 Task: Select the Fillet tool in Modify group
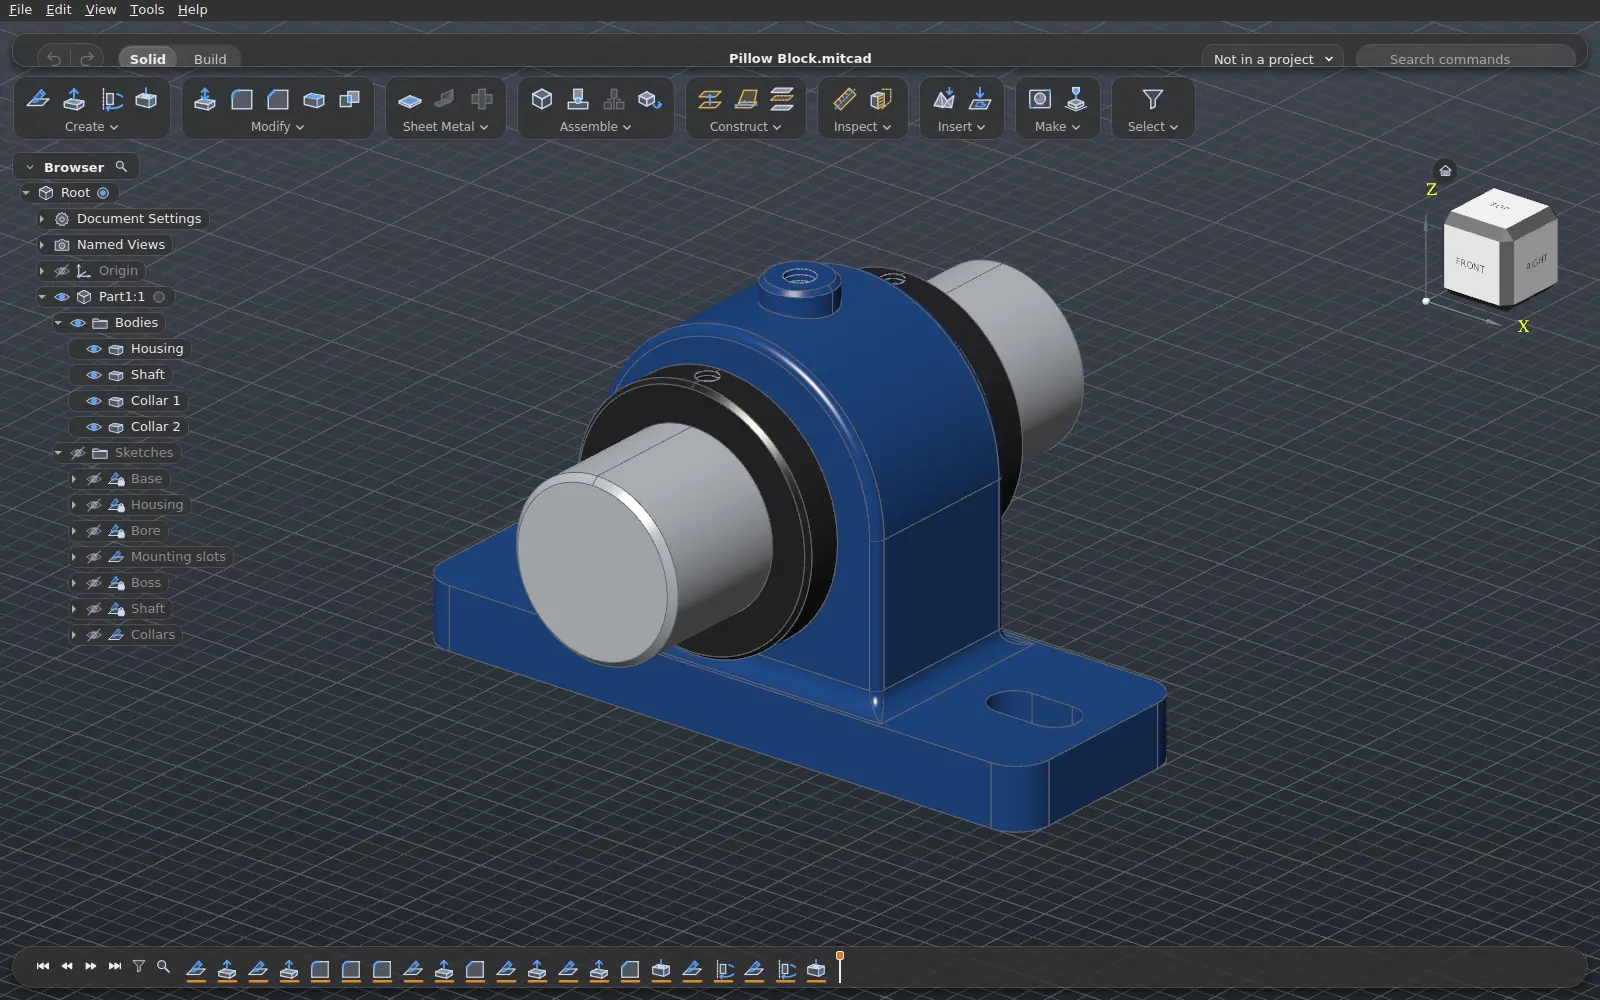(242, 99)
